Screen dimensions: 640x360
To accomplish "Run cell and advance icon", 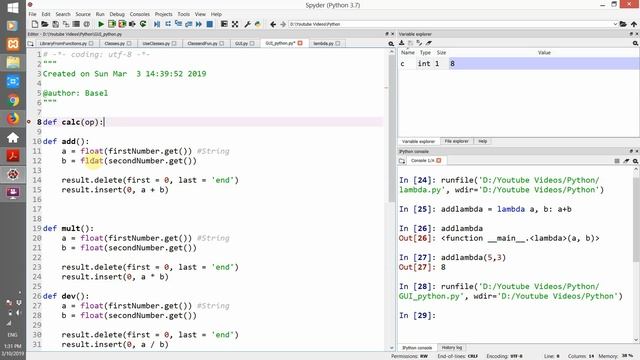I will (x=122, y=24).
